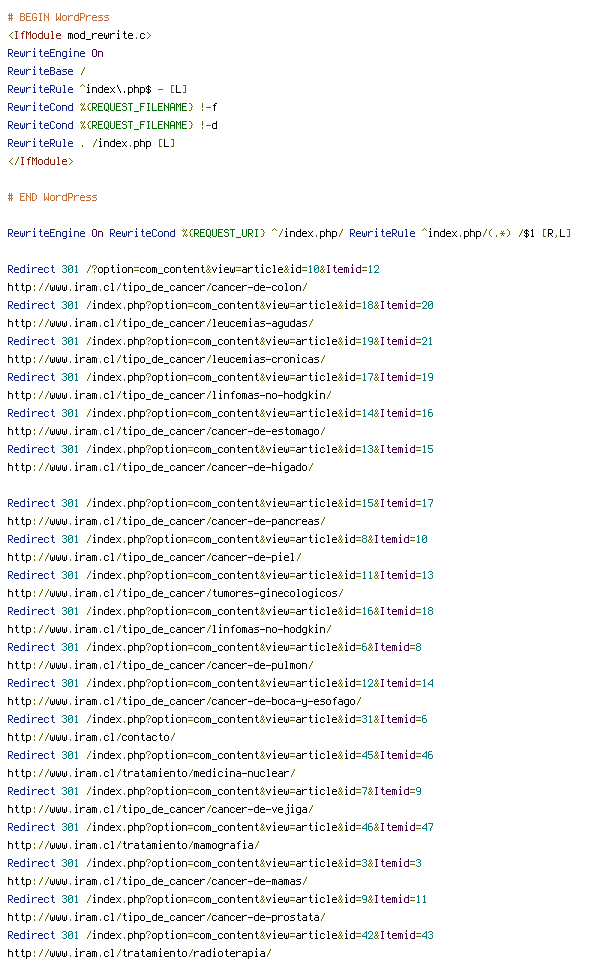Screen dimensions: 600x970
Task: Click the redirect line with id=7&Itemid=9
Action: [x=215, y=791]
